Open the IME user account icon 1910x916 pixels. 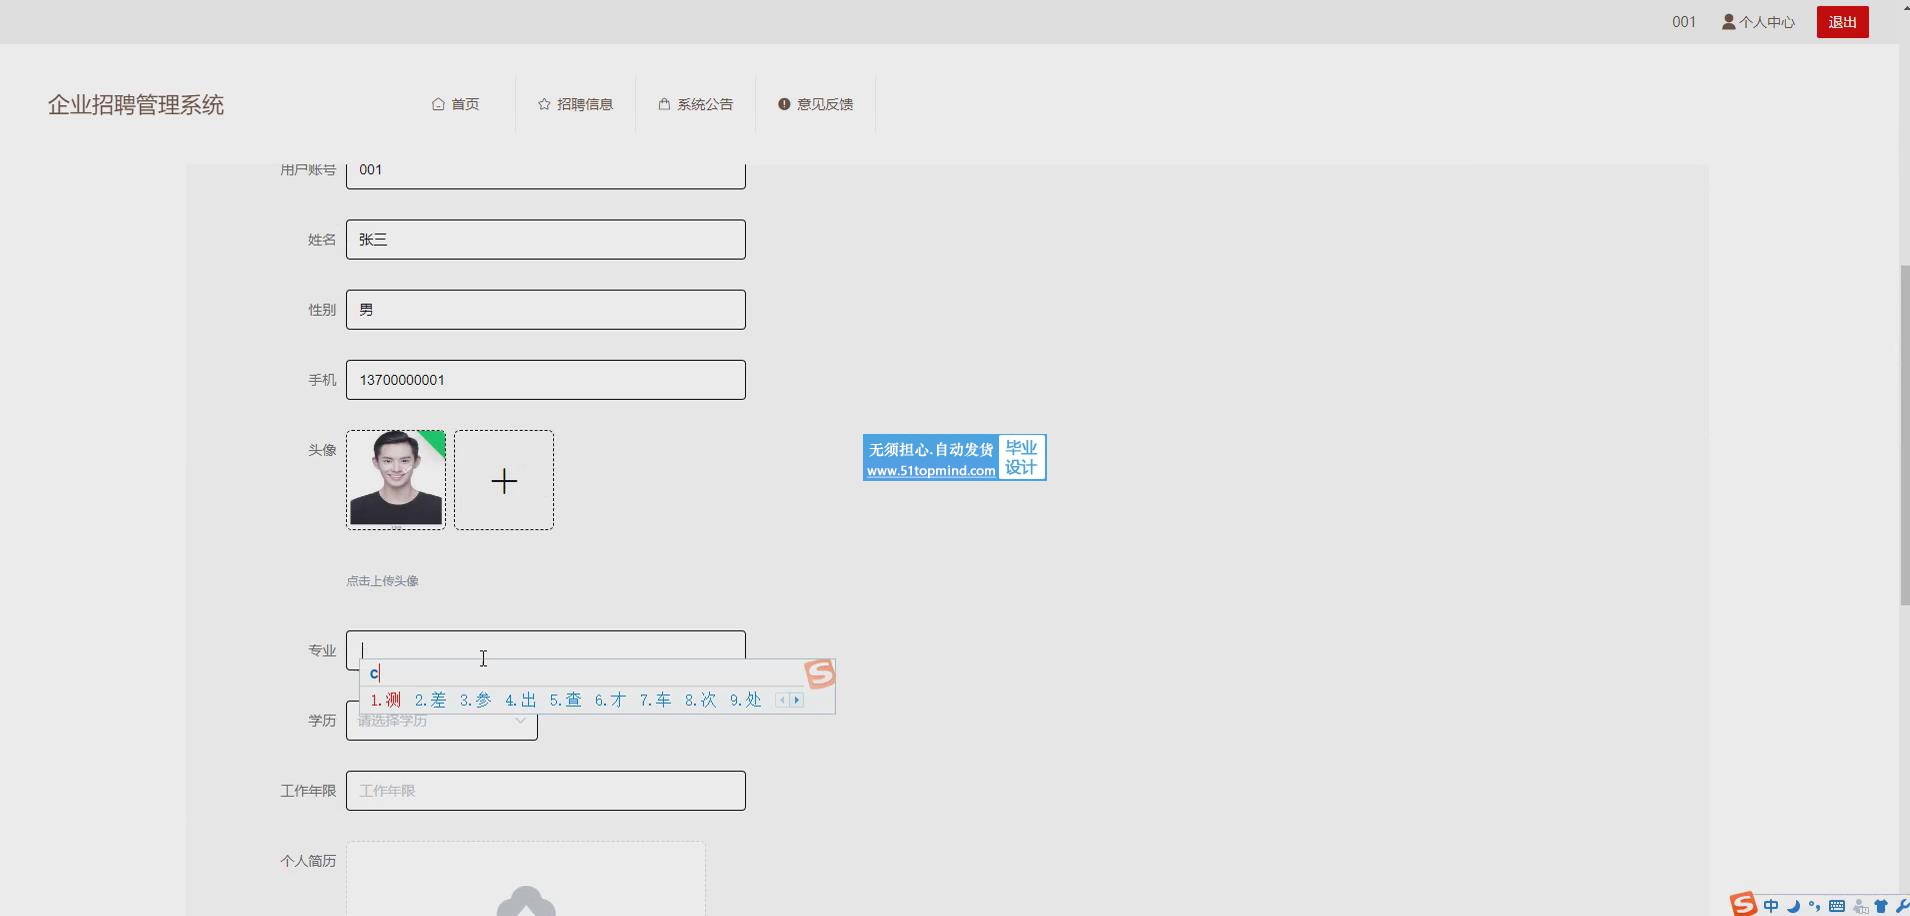click(1860, 907)
